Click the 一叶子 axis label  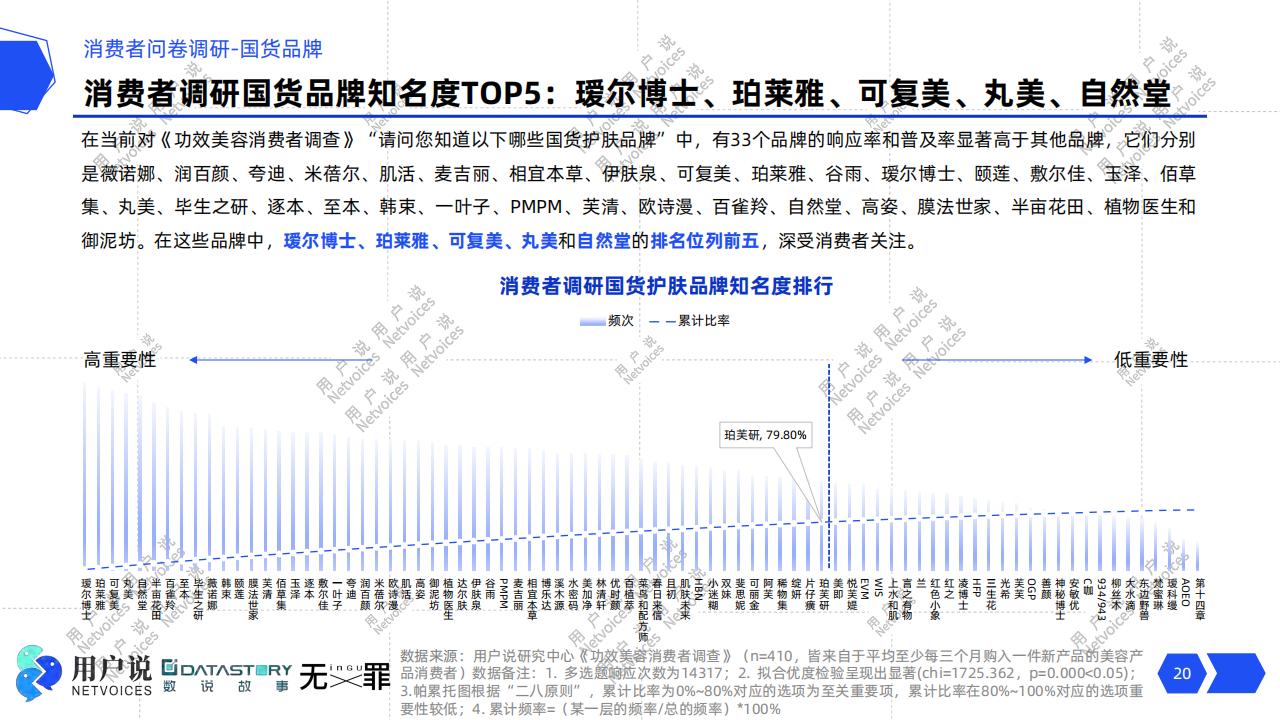pyautogui.click(x=337, y=594)
